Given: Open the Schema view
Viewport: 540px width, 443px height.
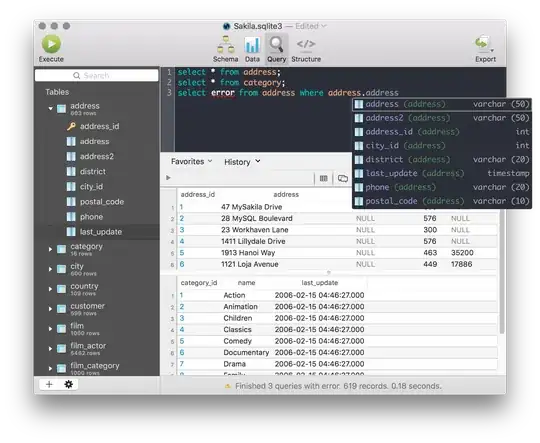Looking at the screenshot, I should [x=226, y=49].
